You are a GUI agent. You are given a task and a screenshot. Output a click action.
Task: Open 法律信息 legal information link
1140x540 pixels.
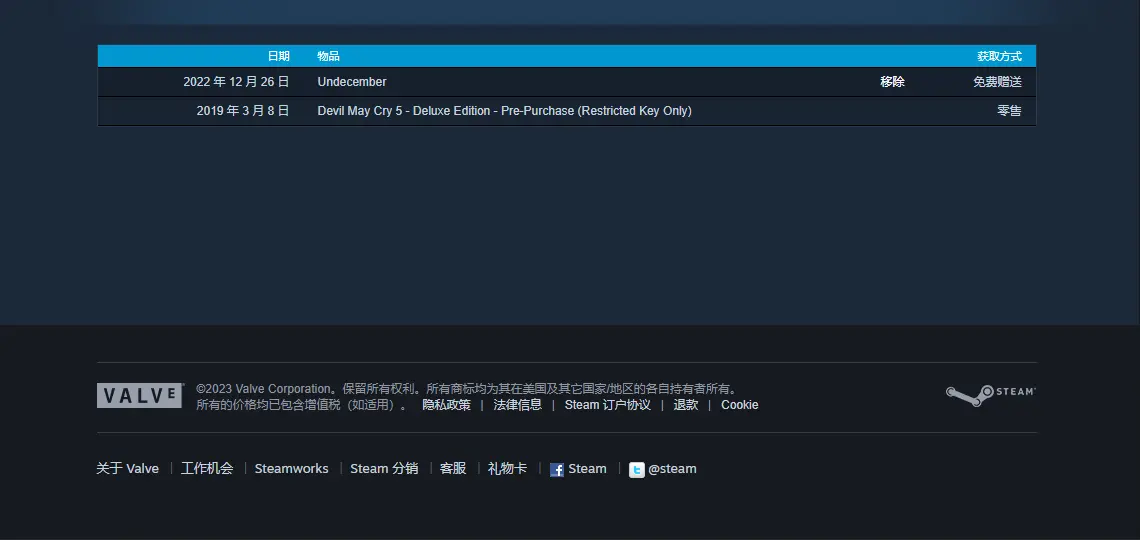(x=518, y=405)
